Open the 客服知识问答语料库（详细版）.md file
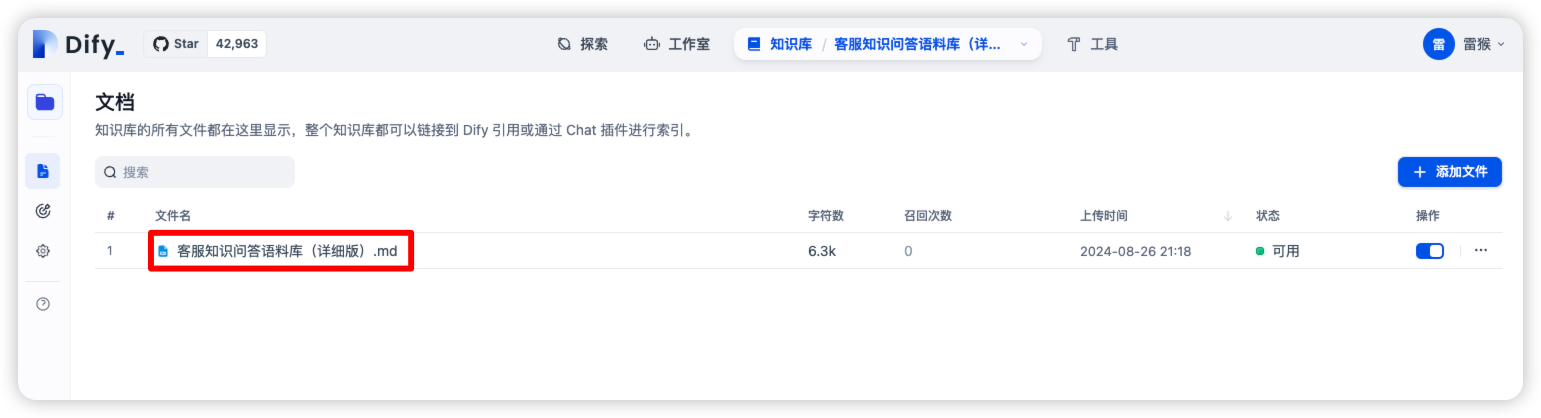 (x=286, y=252)
